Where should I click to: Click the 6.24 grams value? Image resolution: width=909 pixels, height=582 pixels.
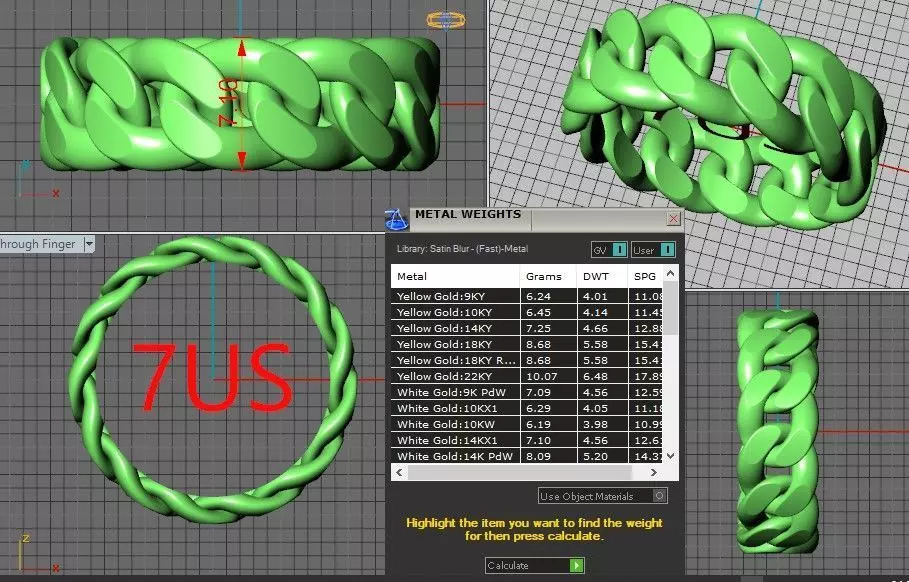pos(538,296)
